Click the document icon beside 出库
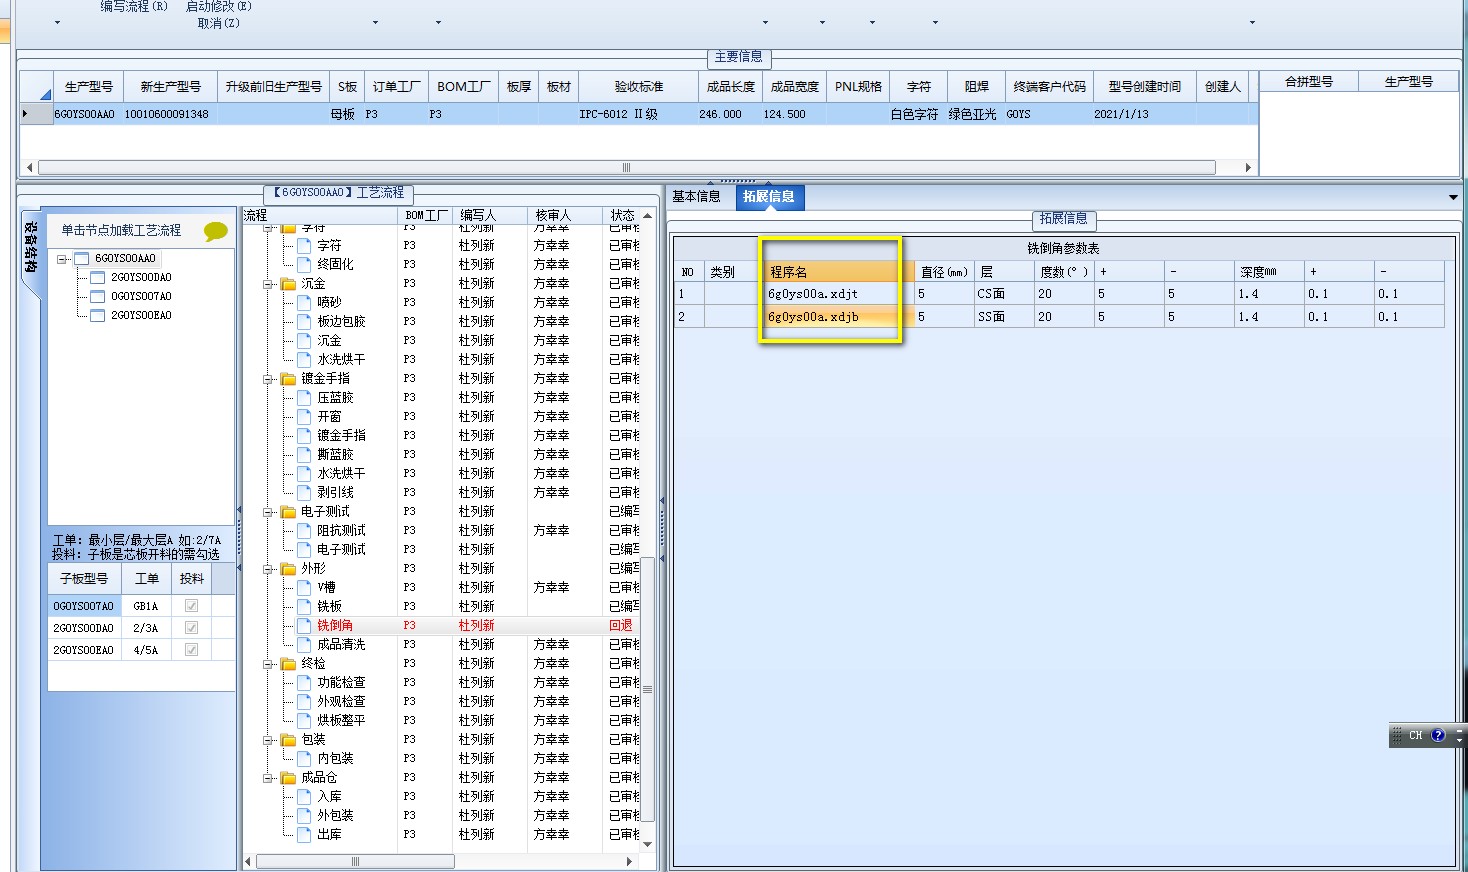The image size is (1468, 872). point(304,835)
